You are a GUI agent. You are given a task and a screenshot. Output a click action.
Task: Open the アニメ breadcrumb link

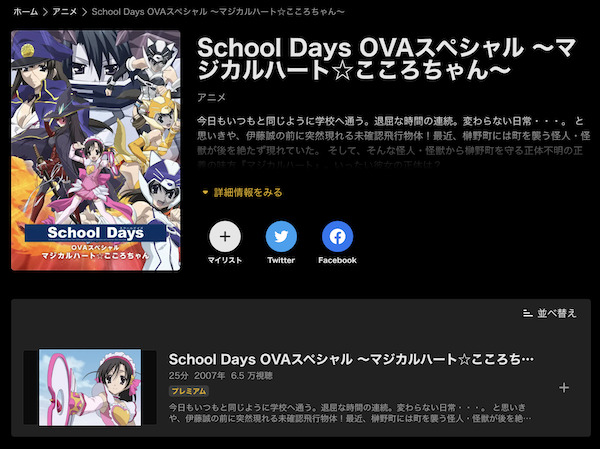[64, 12]
